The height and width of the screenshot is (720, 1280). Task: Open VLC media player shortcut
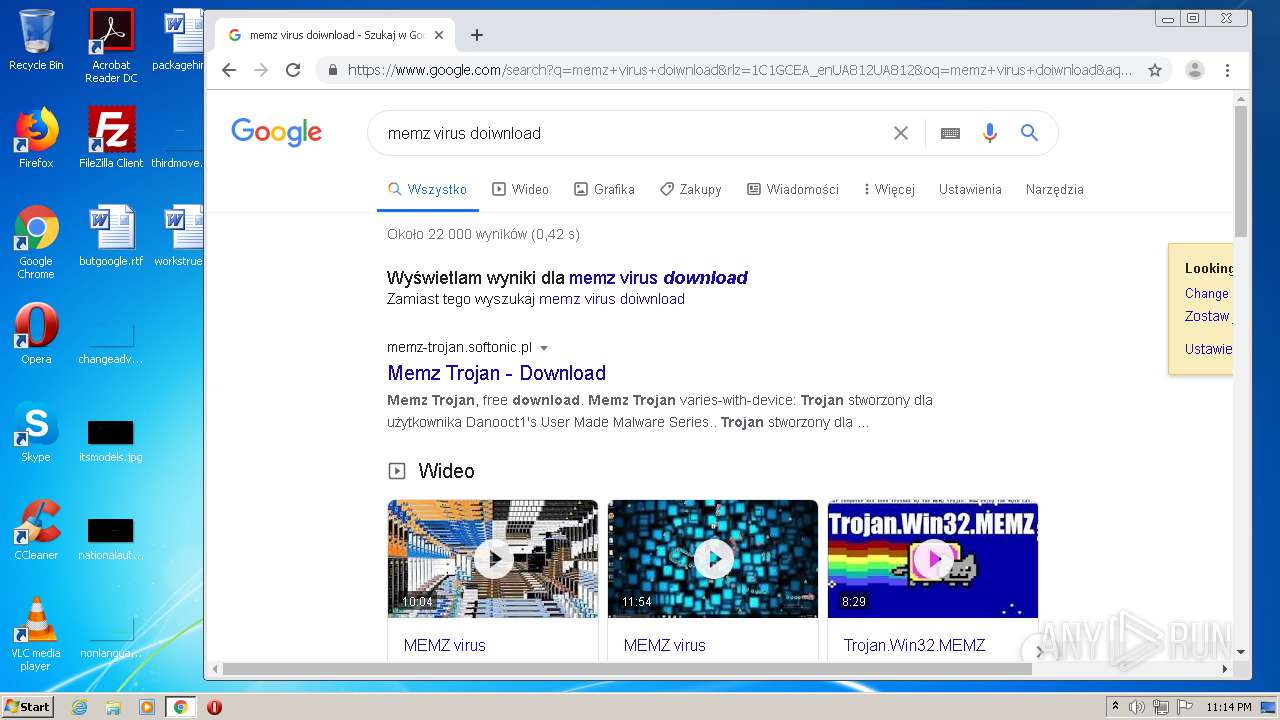point(36,634)
